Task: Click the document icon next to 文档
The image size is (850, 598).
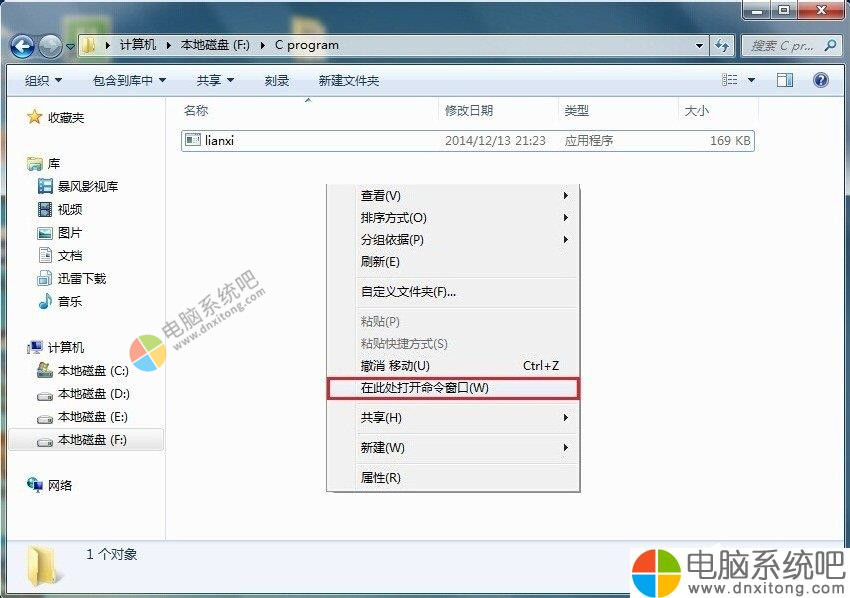Action: coord(46,255)
